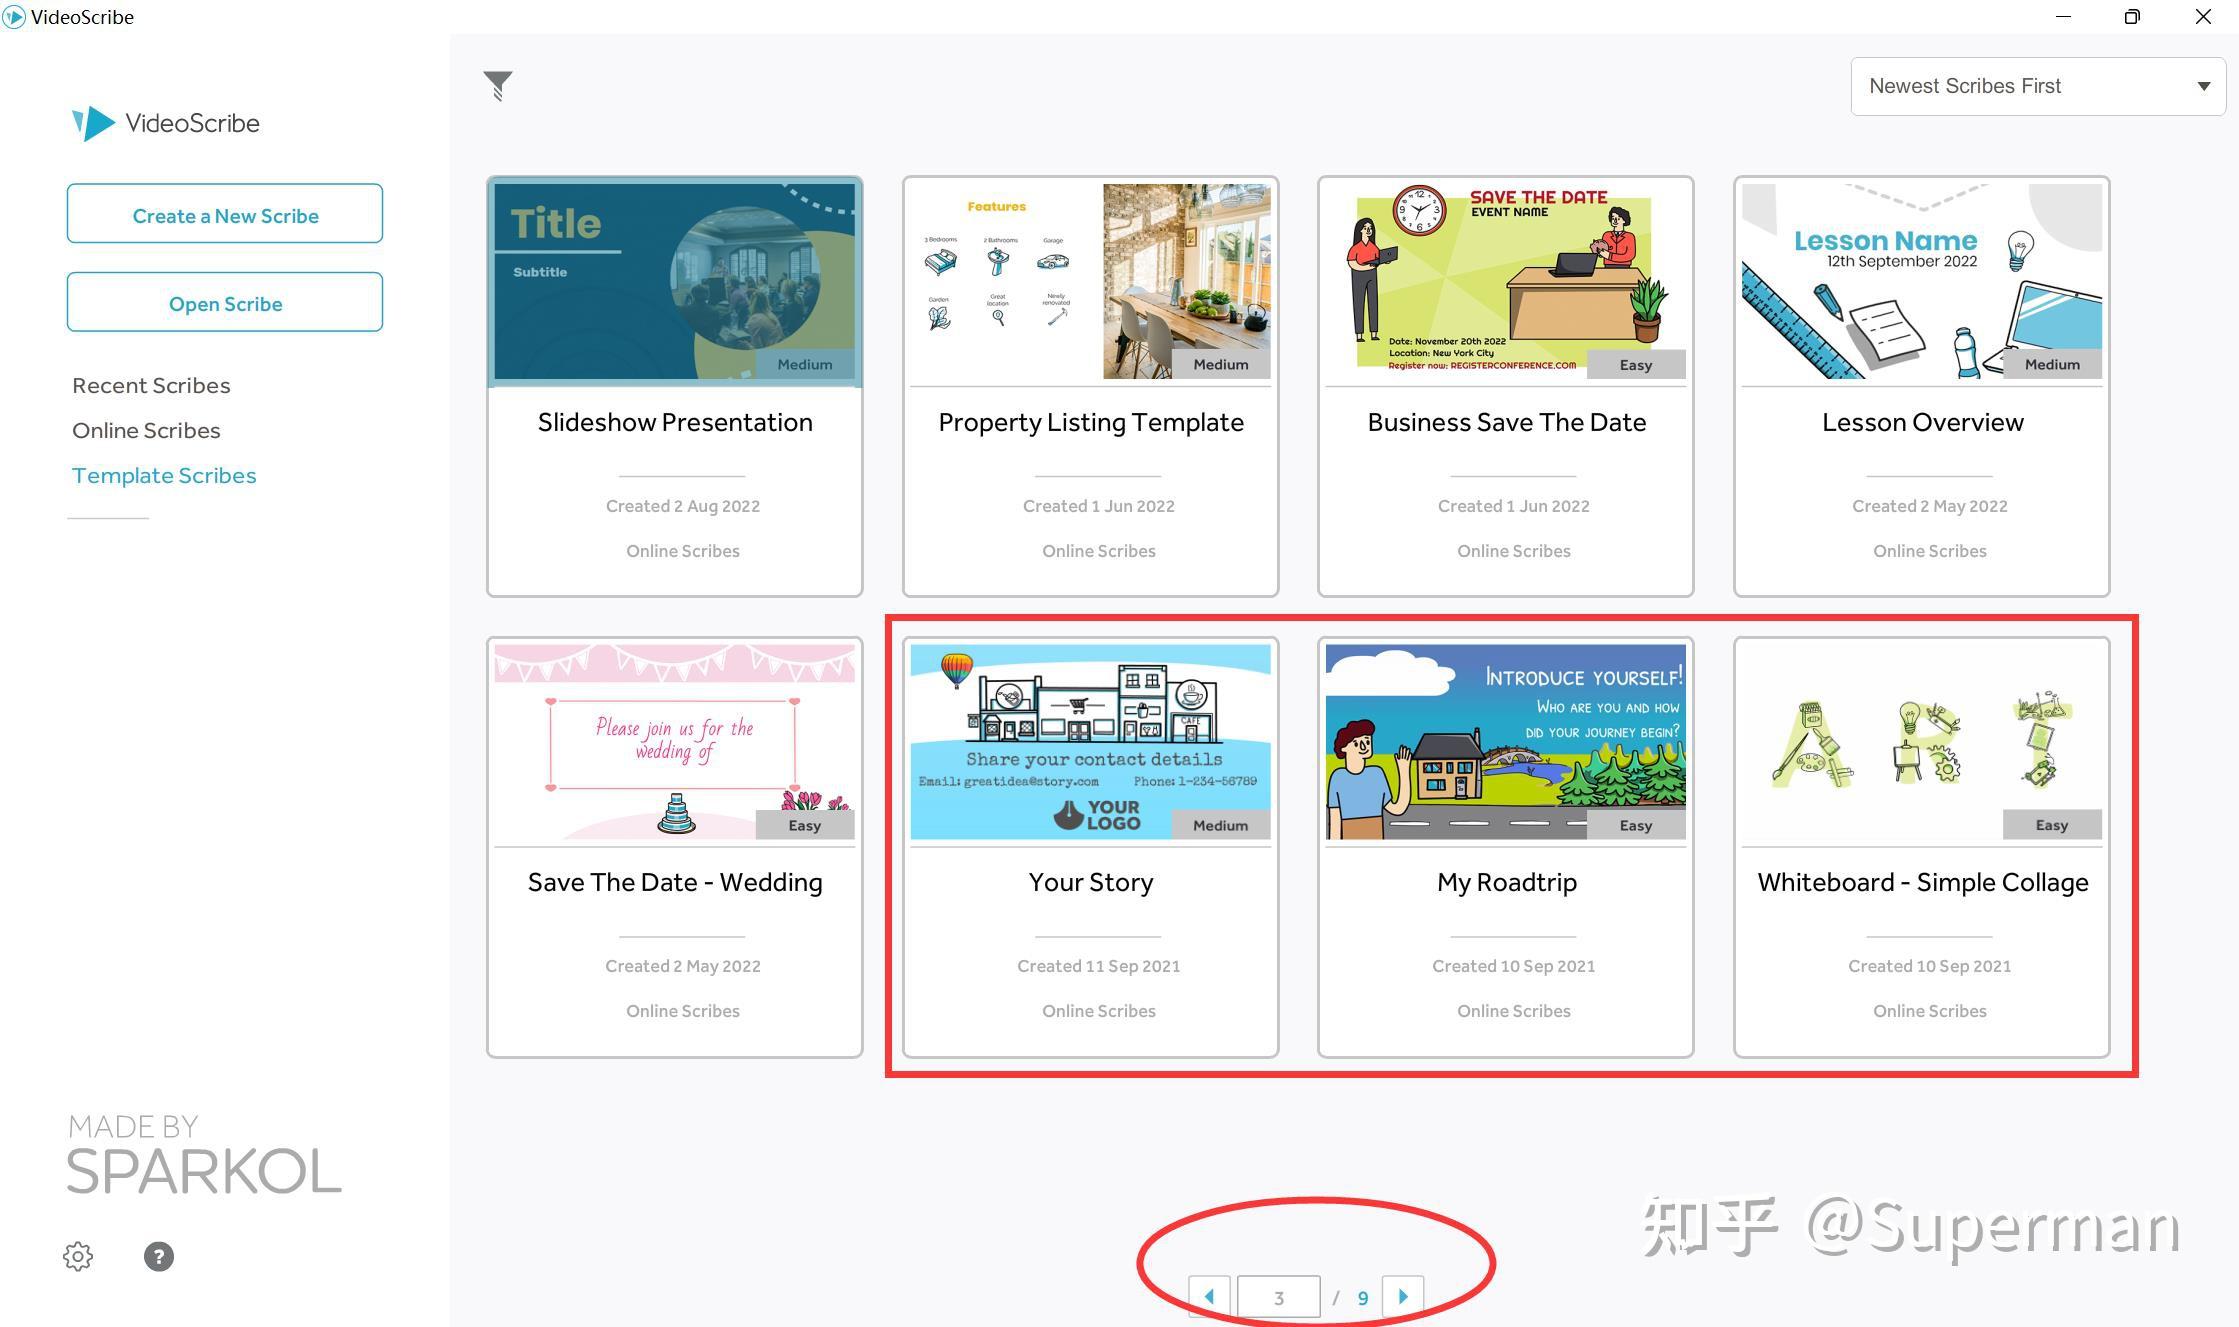This screenshot has width=2239, height=1327.
Task: Switch to Online Scribes section
Action: [x=146, y=430]
